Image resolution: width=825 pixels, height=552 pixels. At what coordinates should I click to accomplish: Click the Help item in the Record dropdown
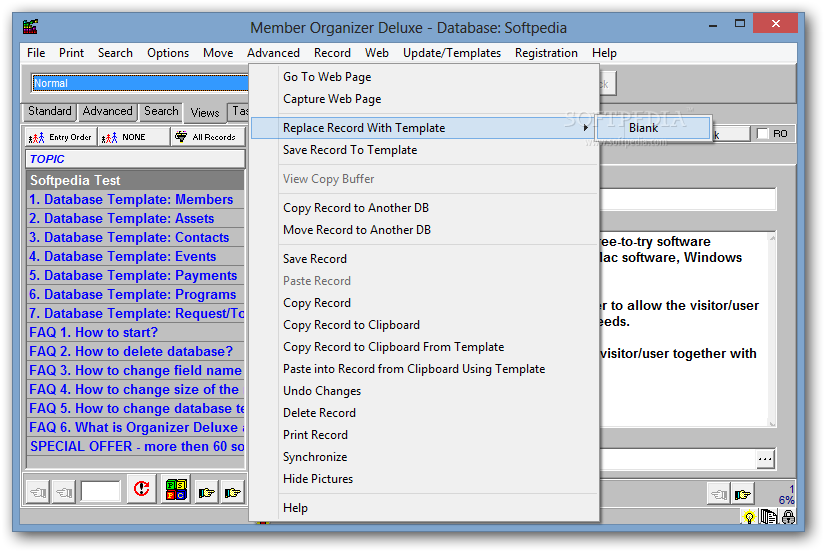[x=425, y=508]
